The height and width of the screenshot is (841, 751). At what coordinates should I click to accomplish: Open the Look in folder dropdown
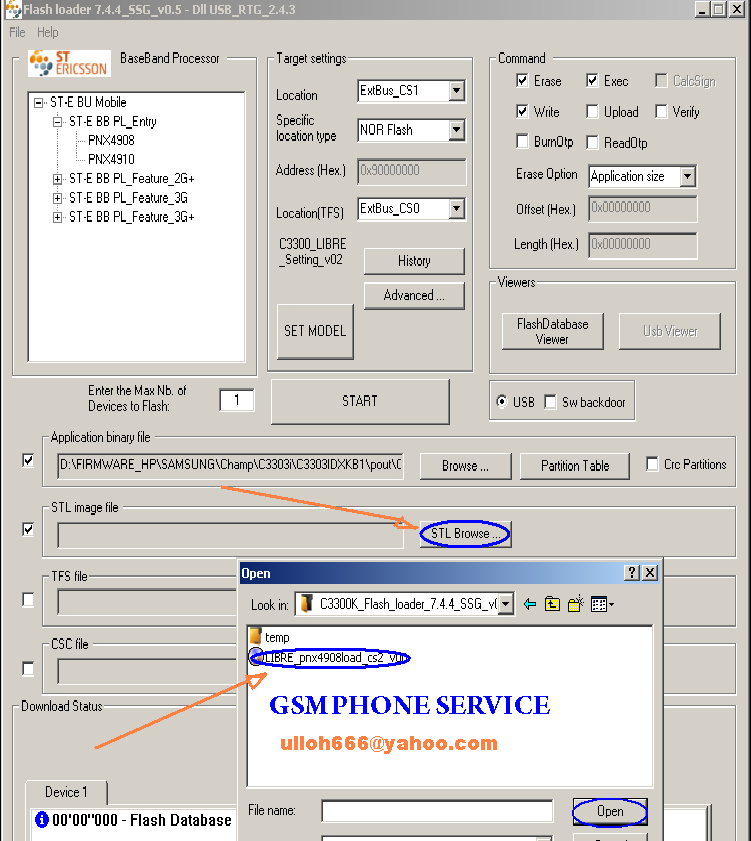[505, 604]
